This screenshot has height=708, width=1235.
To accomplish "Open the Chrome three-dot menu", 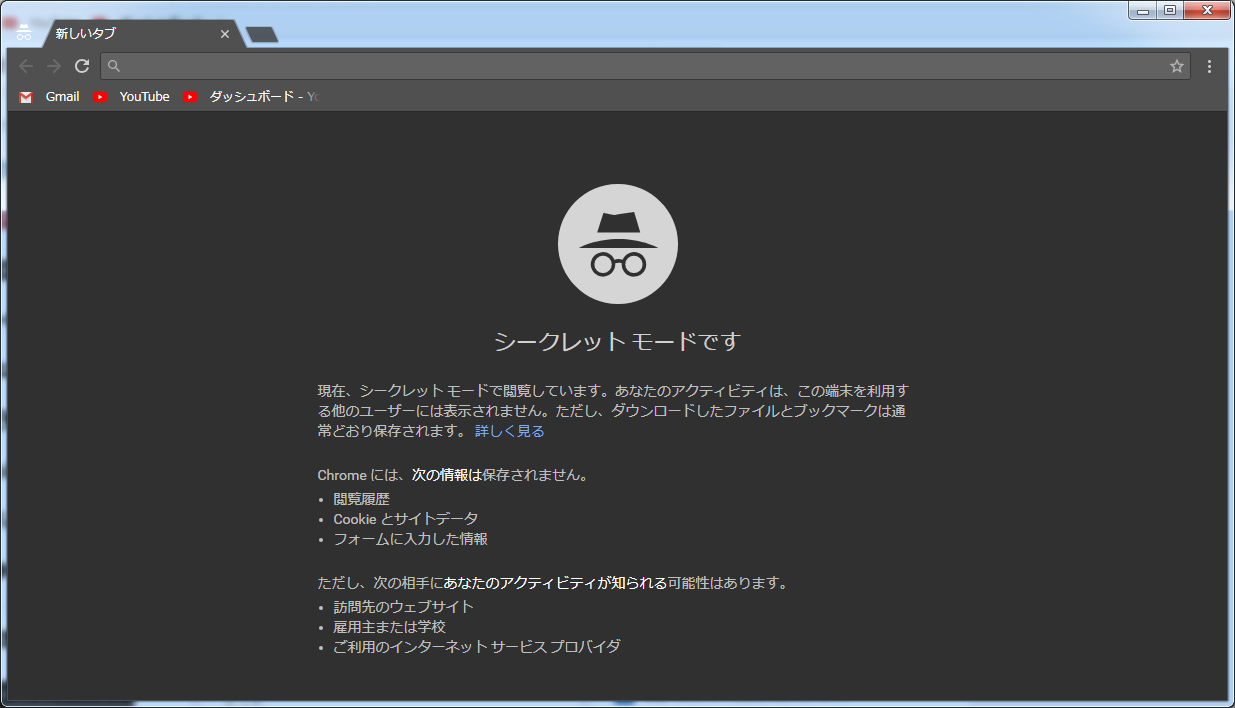I will 1209,66.
